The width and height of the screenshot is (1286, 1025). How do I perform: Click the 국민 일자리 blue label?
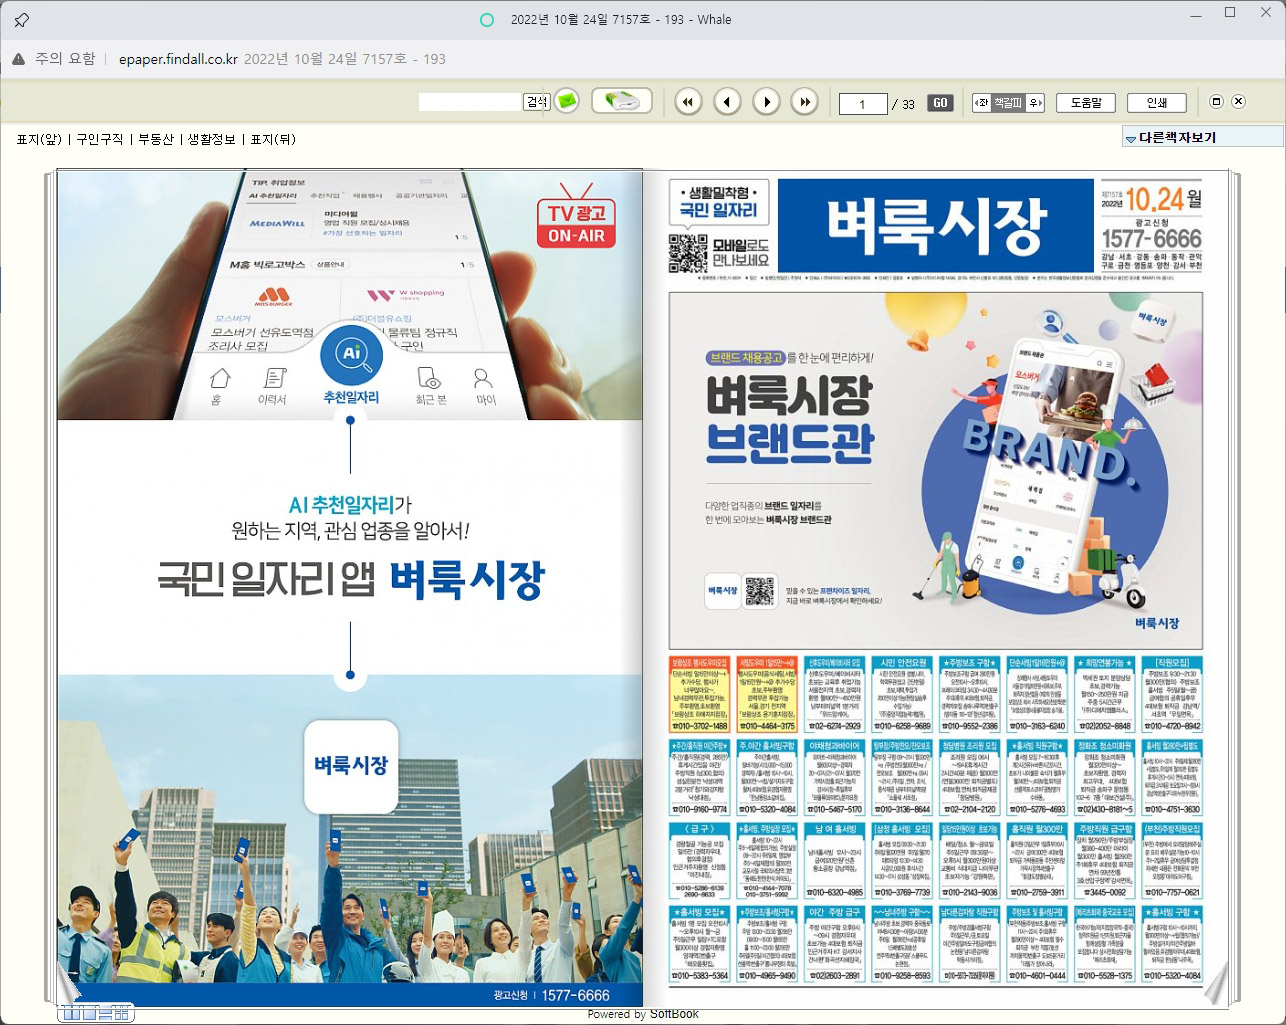718,210
